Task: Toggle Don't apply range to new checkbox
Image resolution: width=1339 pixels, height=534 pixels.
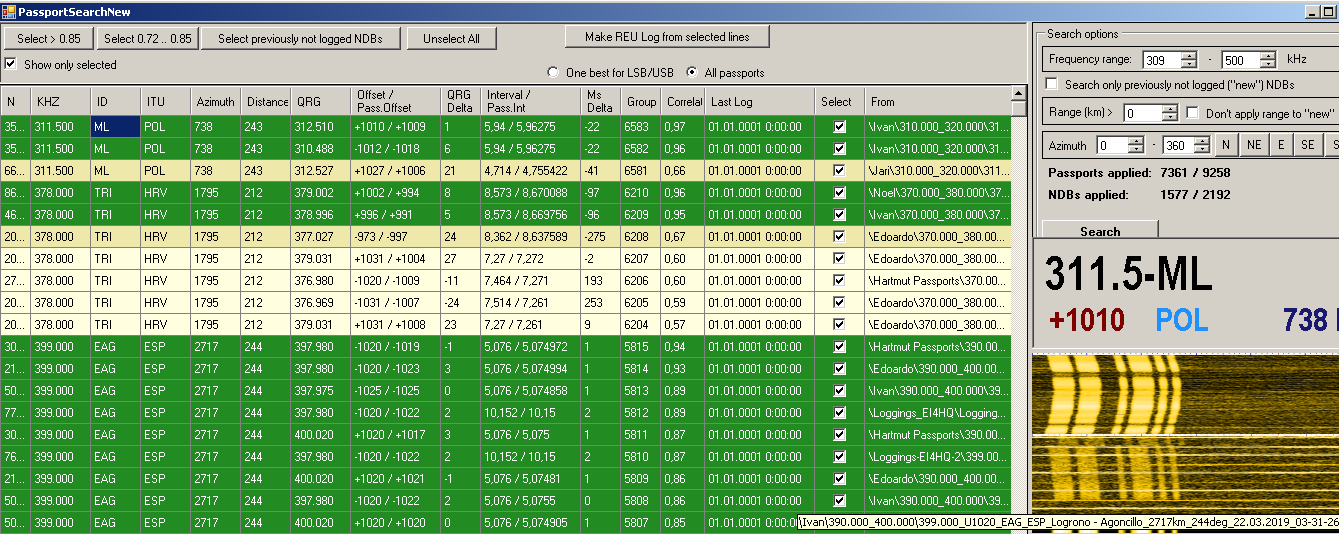Action: (1193, 113)
